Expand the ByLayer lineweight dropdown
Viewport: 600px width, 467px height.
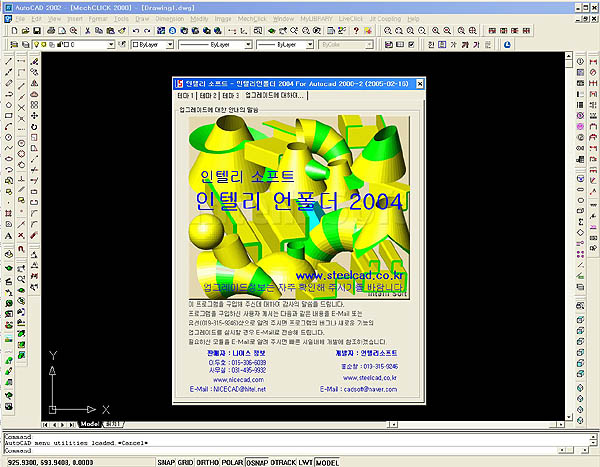[x=310, y=45]
